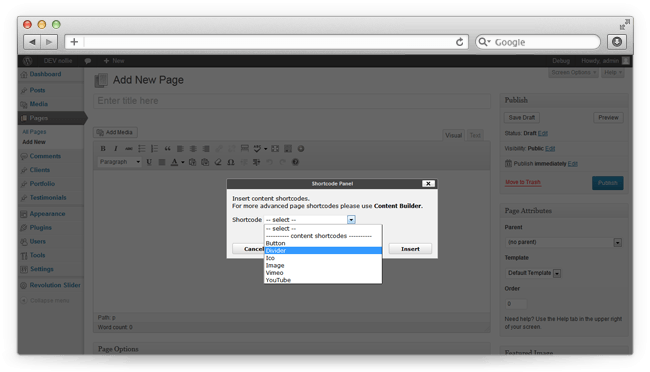Screen dimensions: 650x372
Task: Paste from Word
Action: [x=205, y=162]
